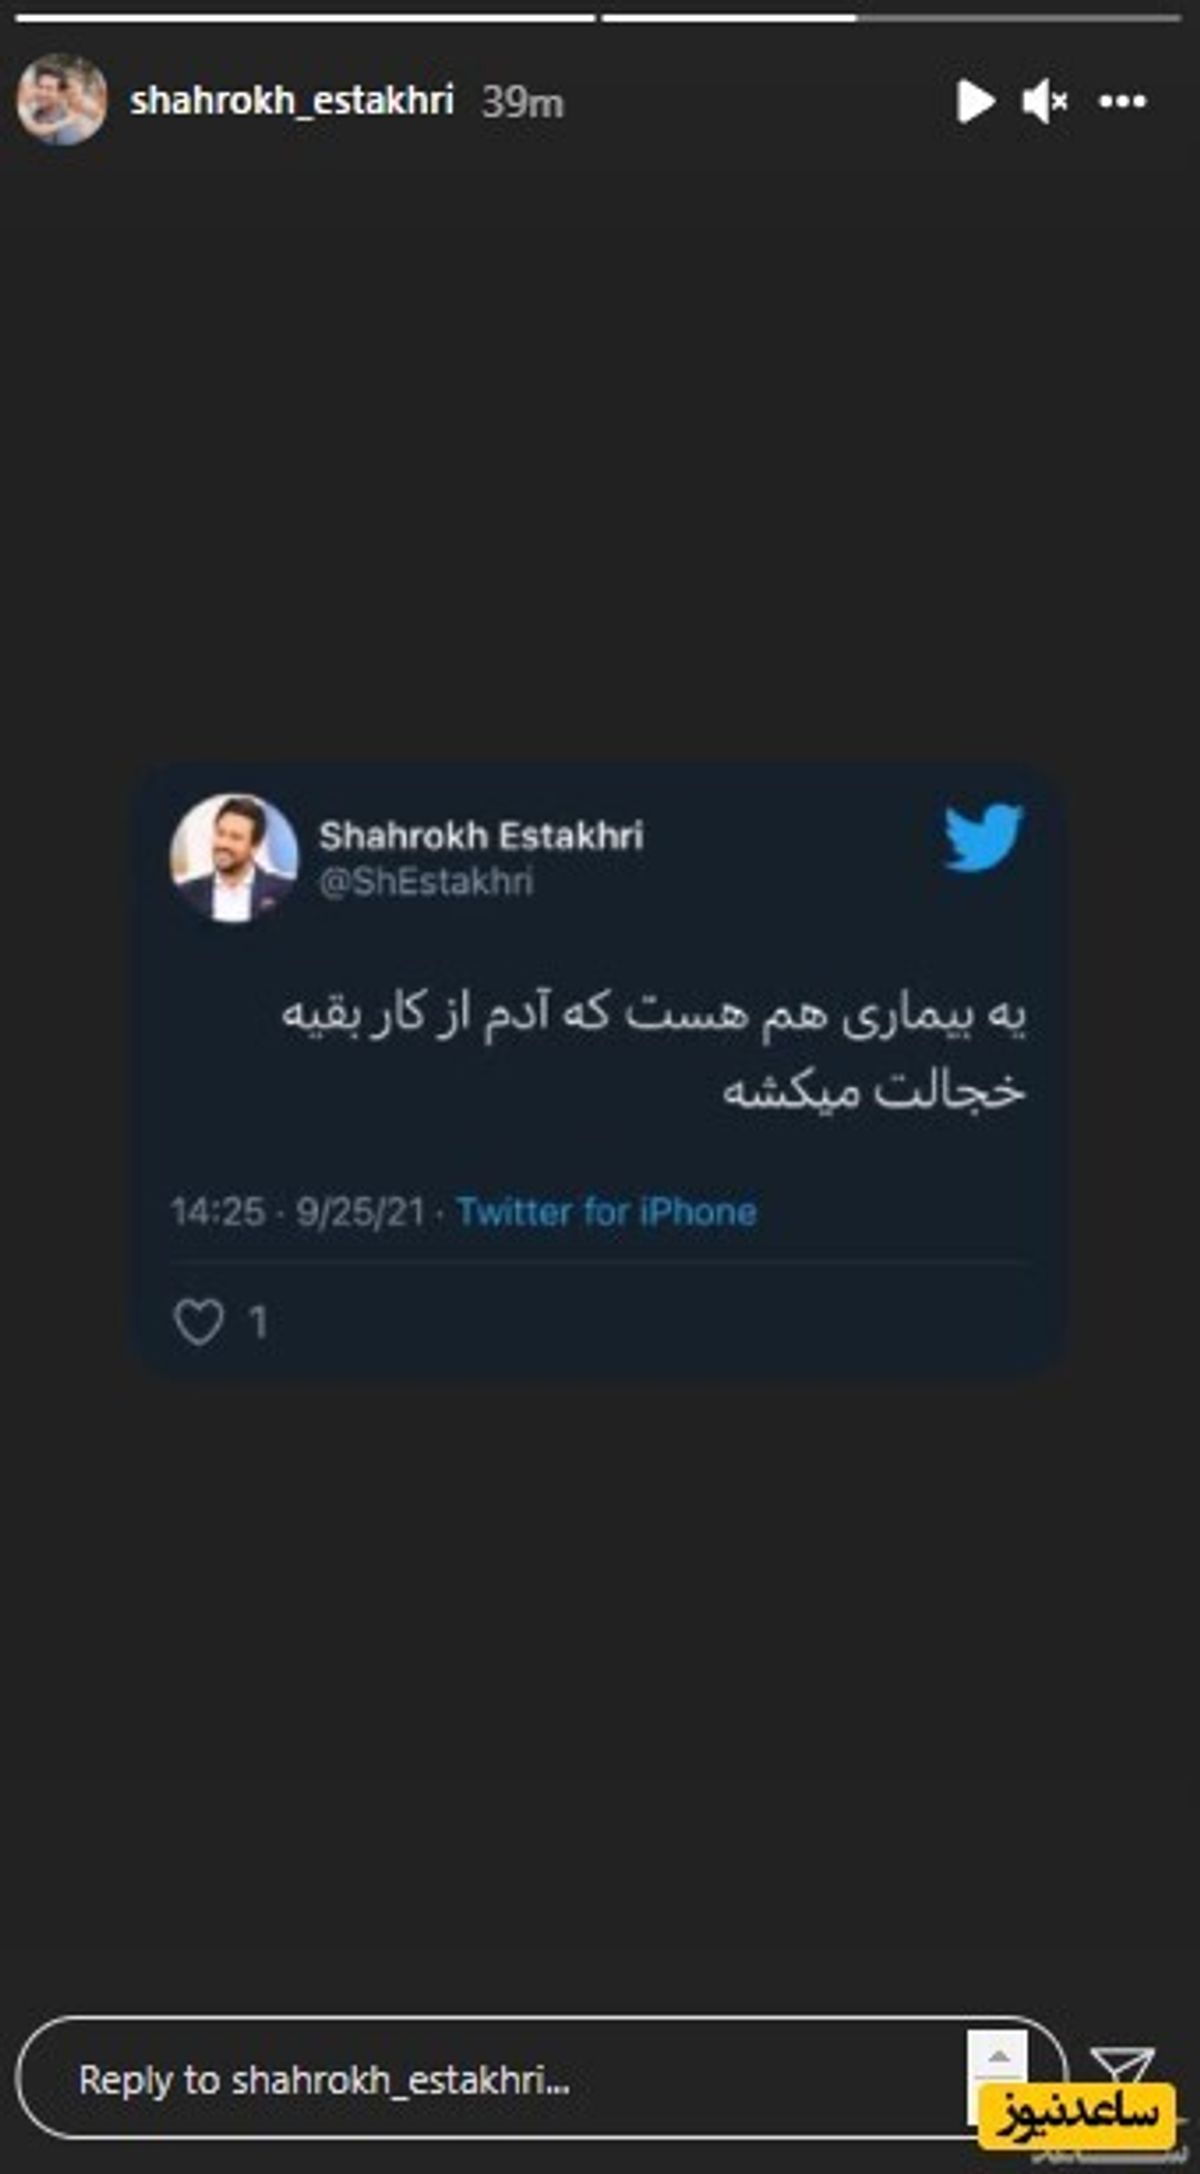Click the shahrokh_estakhri username in header
Viewport: 1200px width, 2174px height.
point(292,101)
